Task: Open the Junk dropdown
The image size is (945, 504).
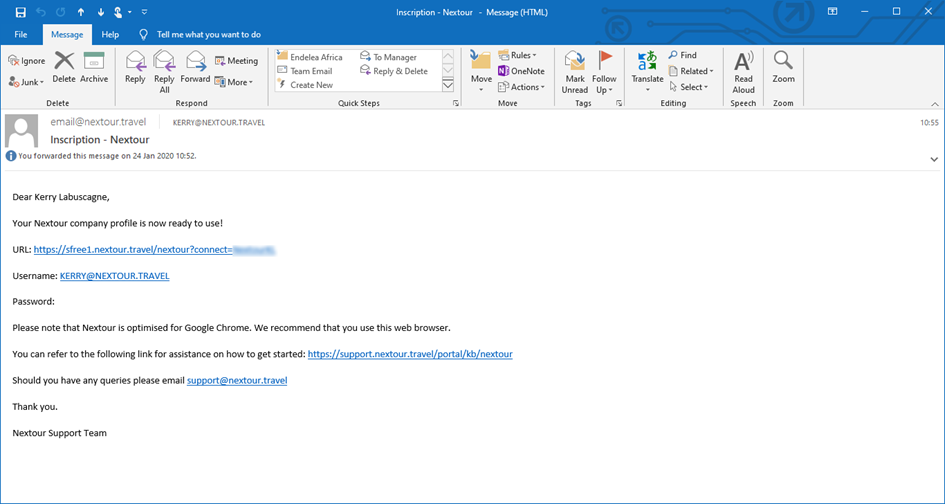Action: [x=27, y=82]
